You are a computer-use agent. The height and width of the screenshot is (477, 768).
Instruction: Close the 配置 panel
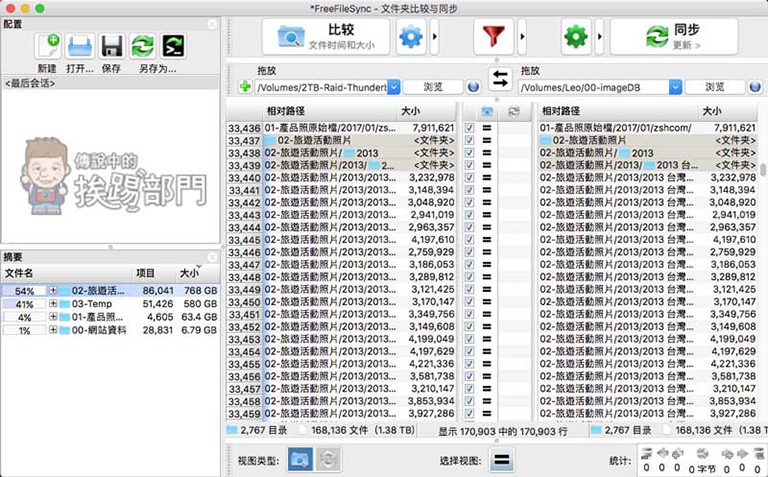212,24
